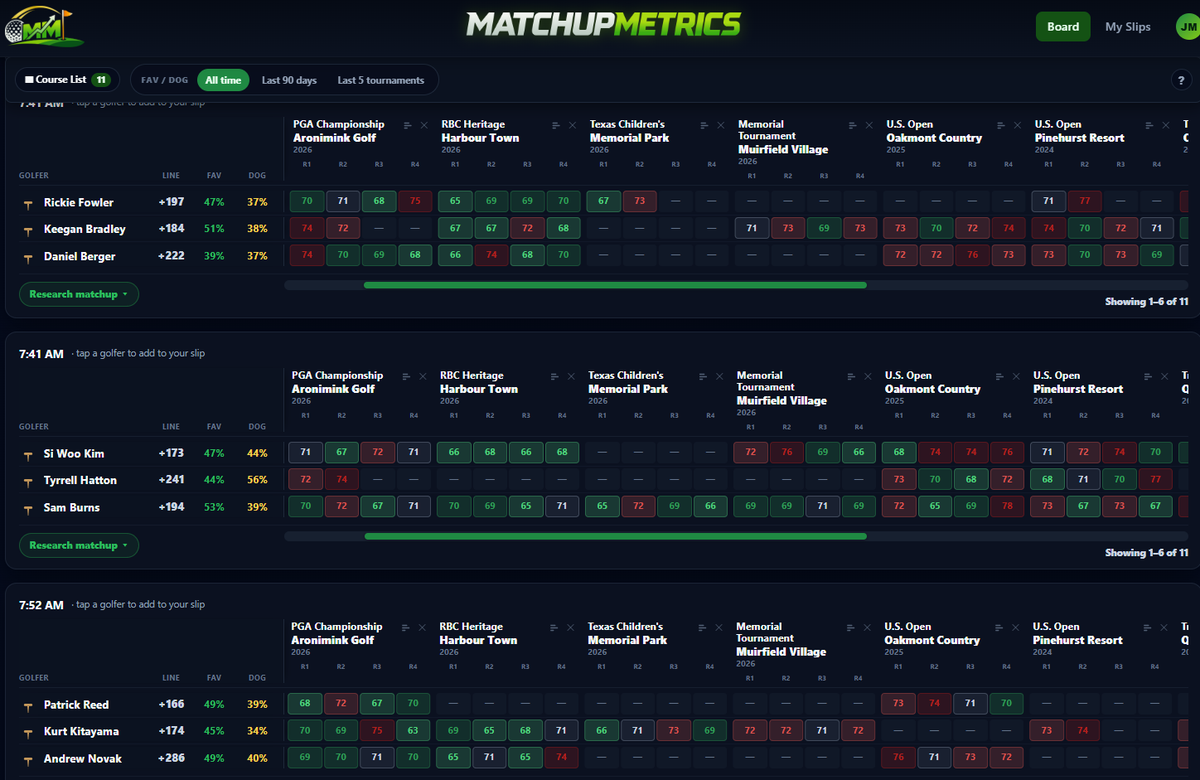Click the tee icon next to Patrick Reed

29,705
